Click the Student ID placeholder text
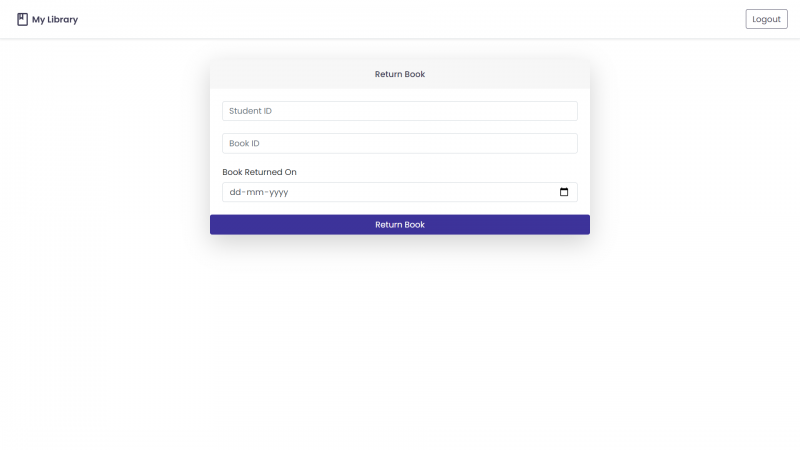 tap(250, 111)
